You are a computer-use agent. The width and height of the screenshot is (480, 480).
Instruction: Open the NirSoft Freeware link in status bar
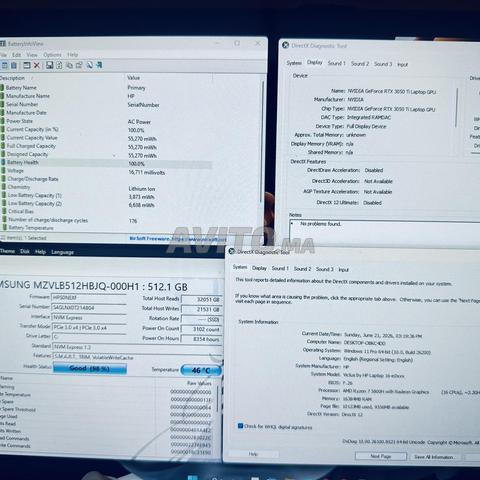[177, 239]
